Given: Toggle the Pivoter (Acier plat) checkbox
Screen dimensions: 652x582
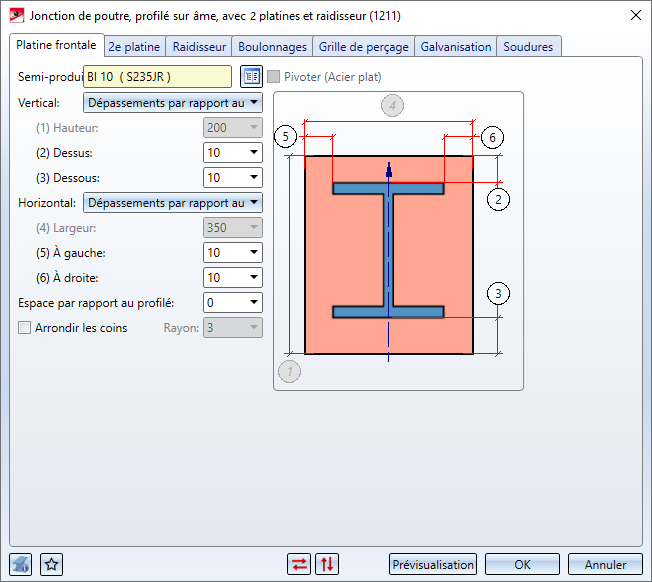Looking at the screenshot, I should tap(274, 76).
